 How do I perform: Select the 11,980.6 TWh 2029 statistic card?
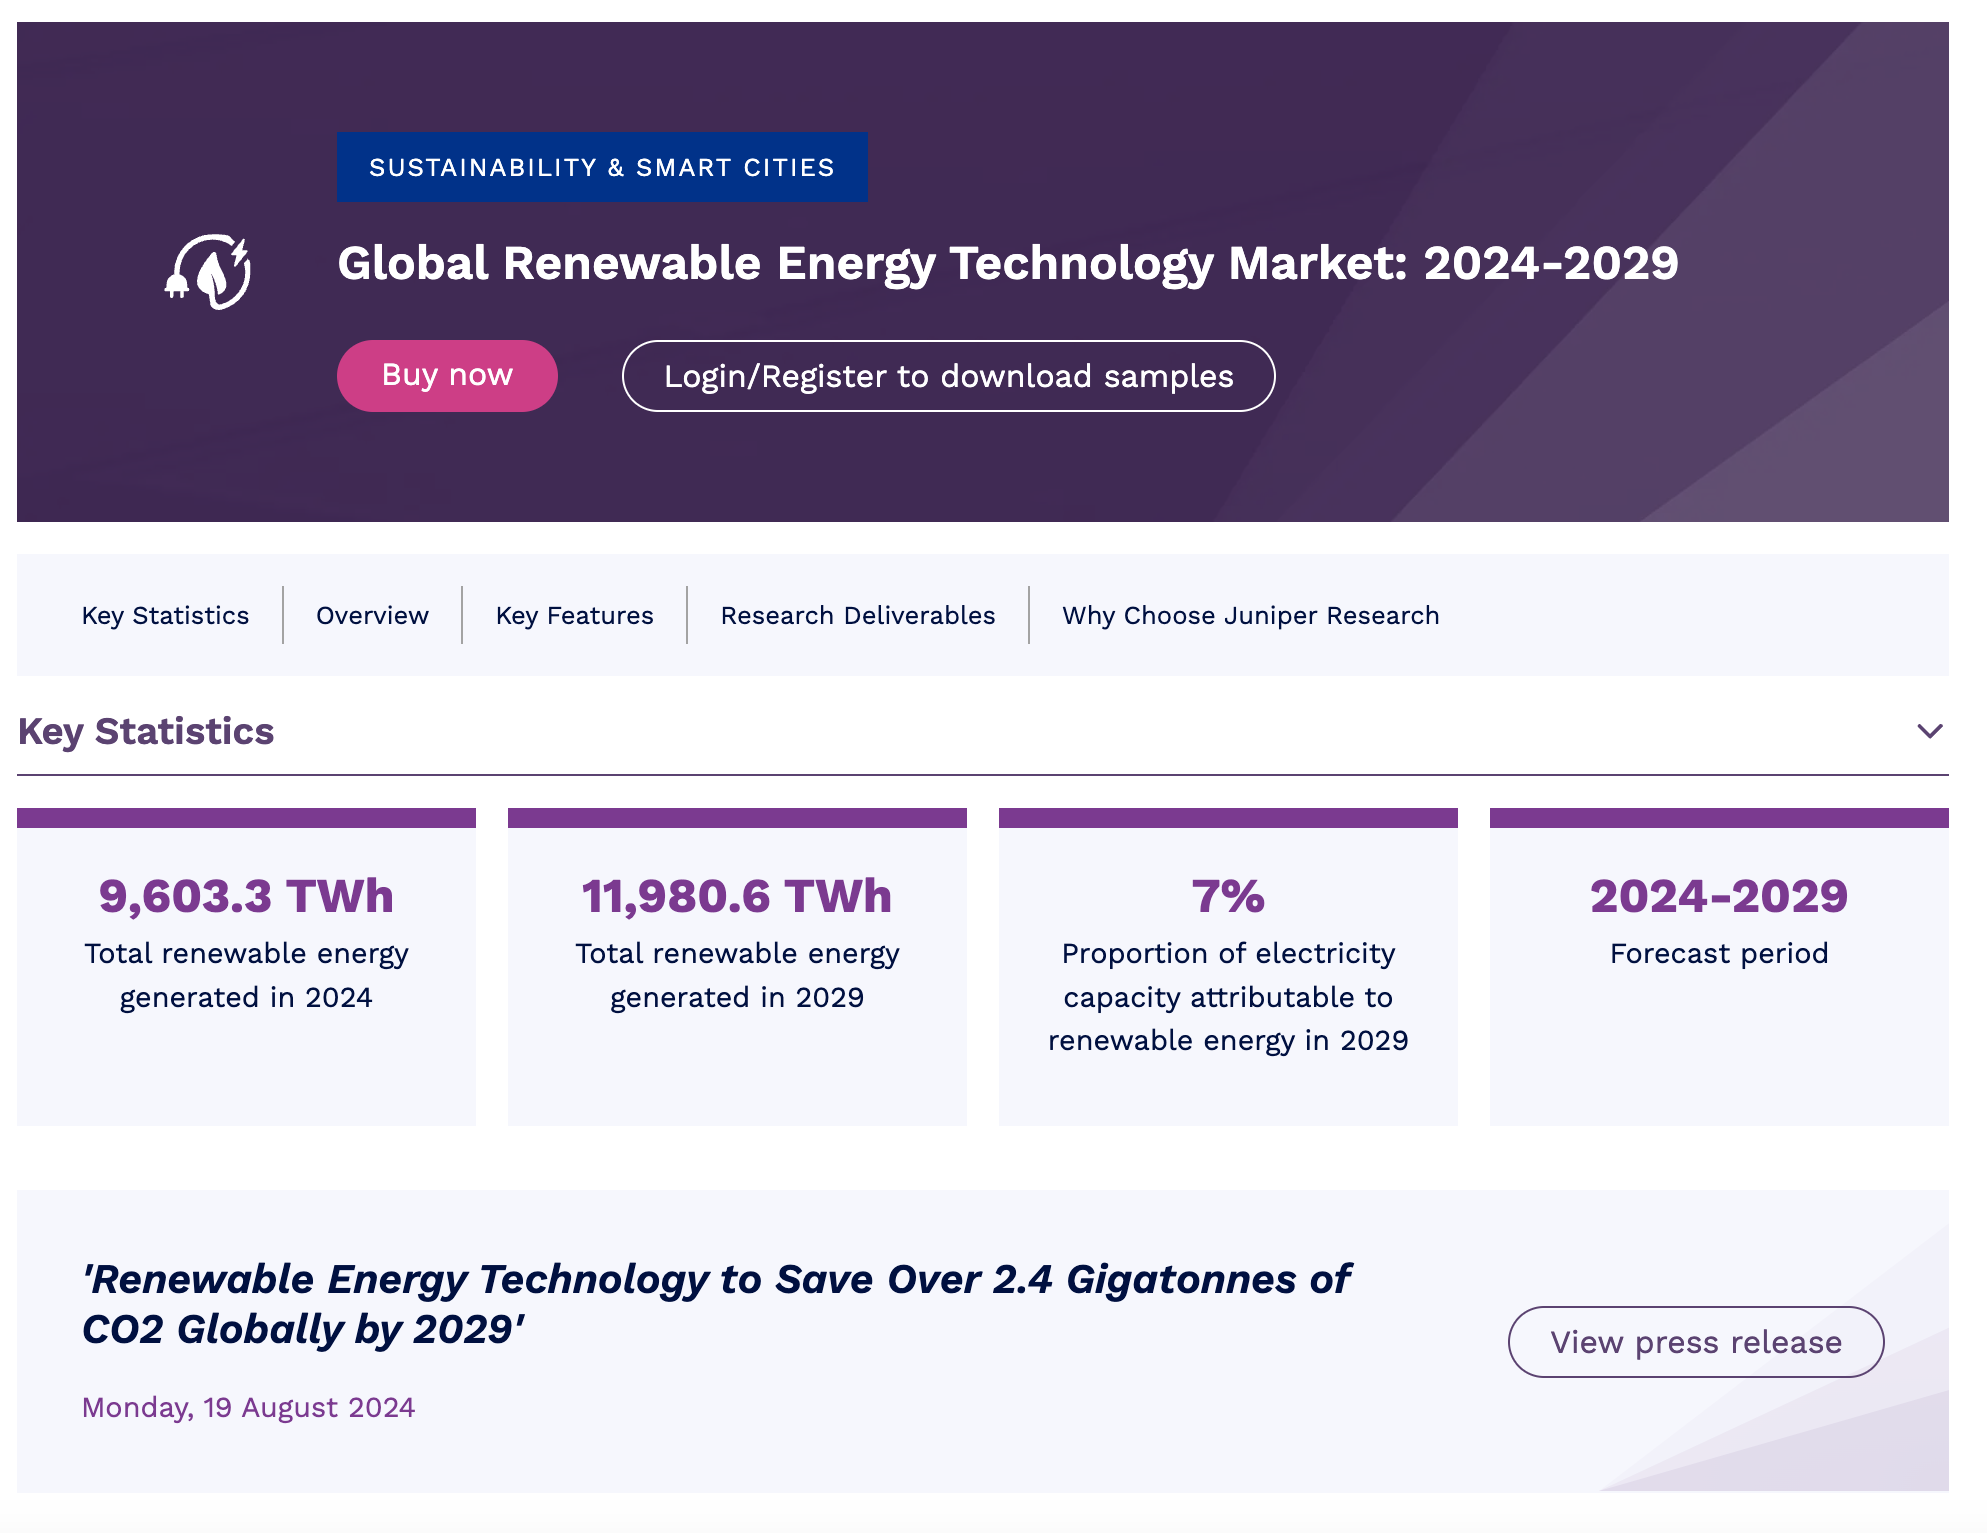737,965
